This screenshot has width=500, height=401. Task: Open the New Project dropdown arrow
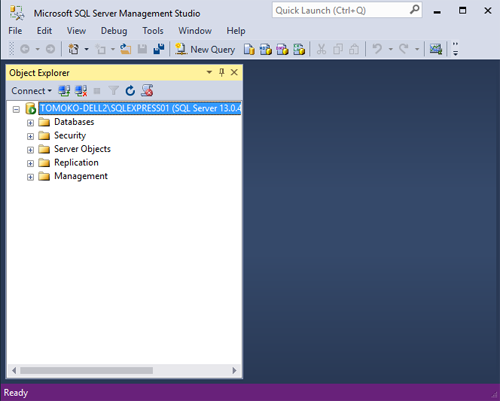click(x=87, y=49)
